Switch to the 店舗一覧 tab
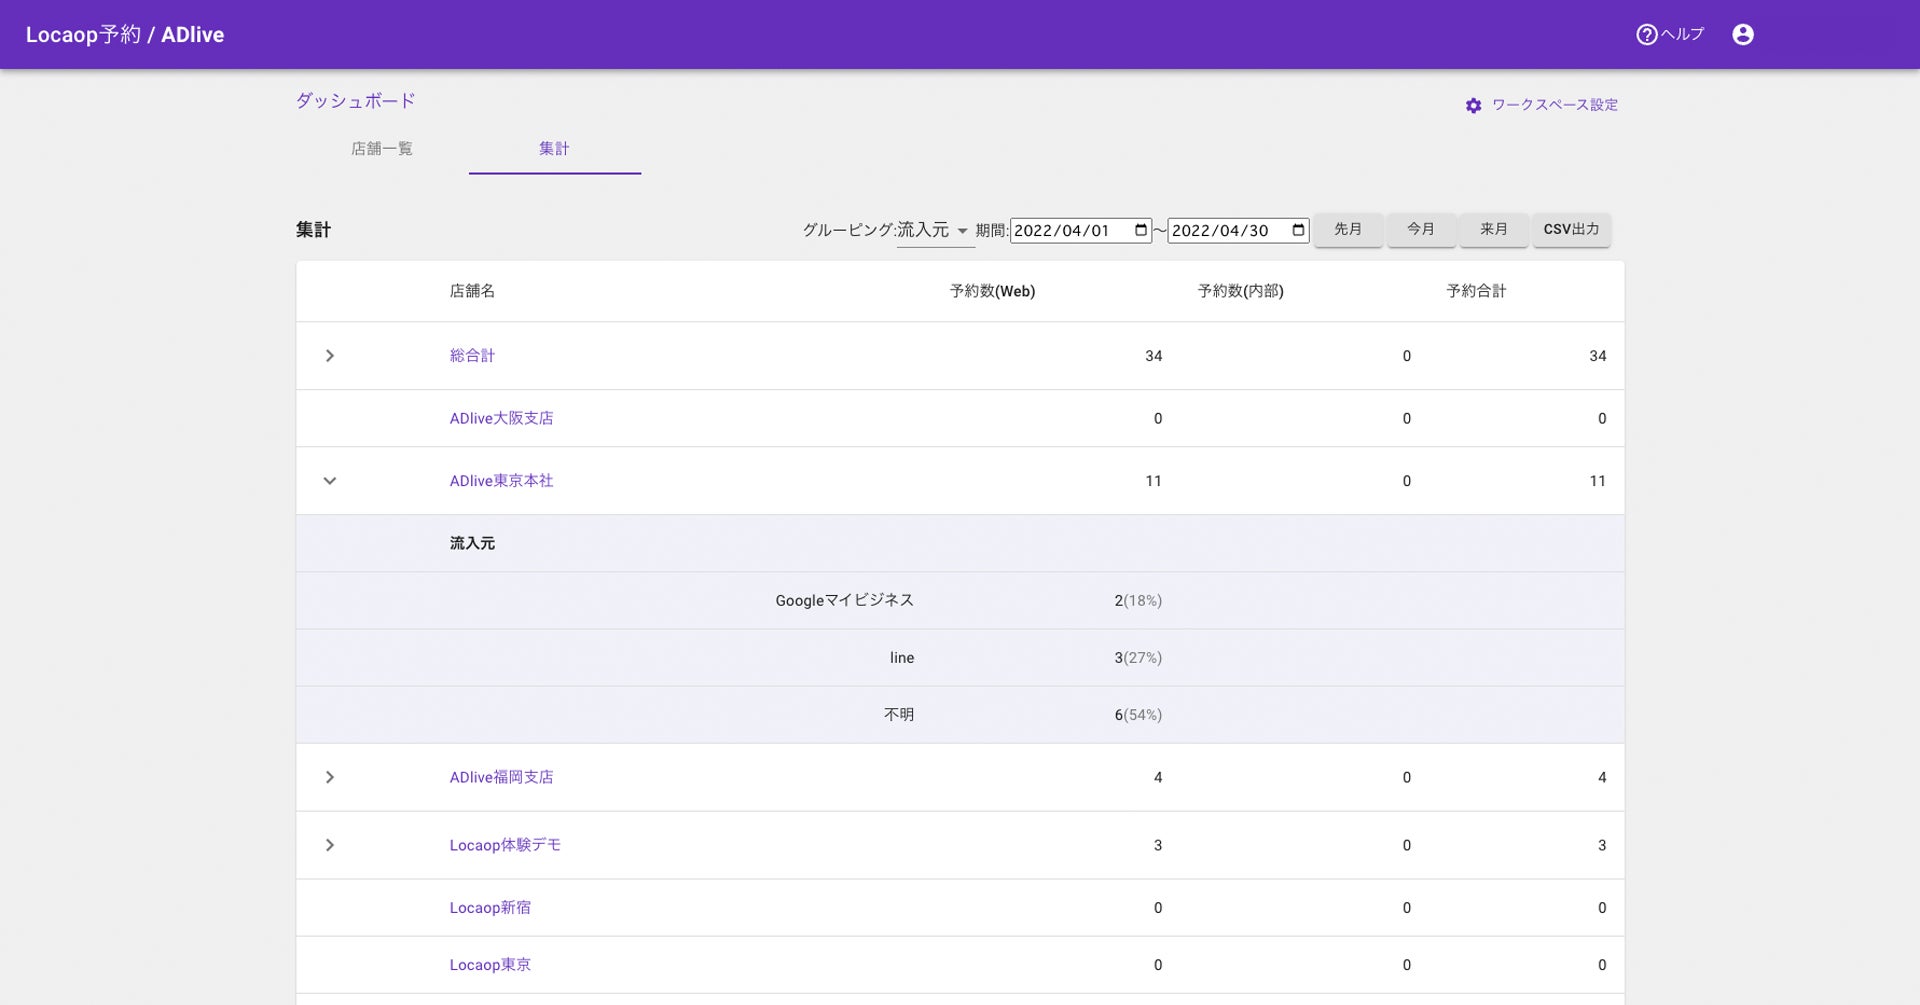The image size is (1920, 1005). (382, 149)
